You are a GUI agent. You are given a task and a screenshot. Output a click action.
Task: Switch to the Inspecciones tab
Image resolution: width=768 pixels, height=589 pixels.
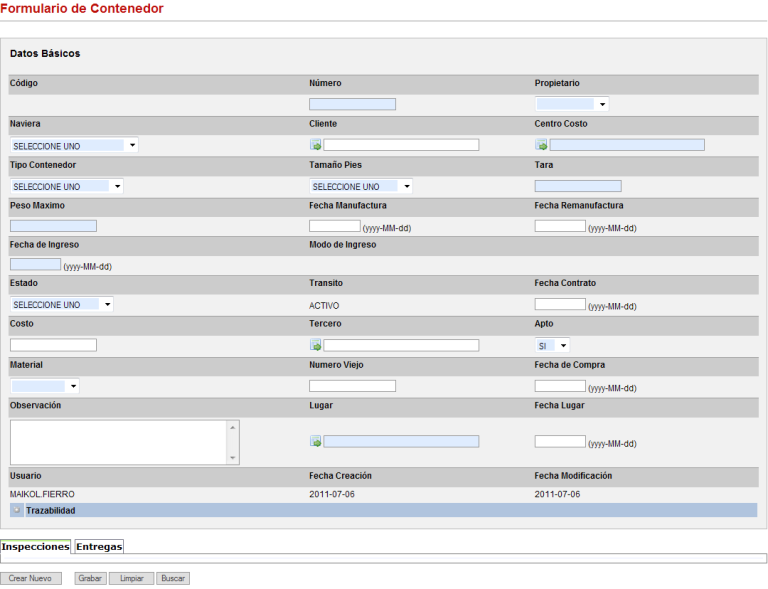click(x=35, y=546)
